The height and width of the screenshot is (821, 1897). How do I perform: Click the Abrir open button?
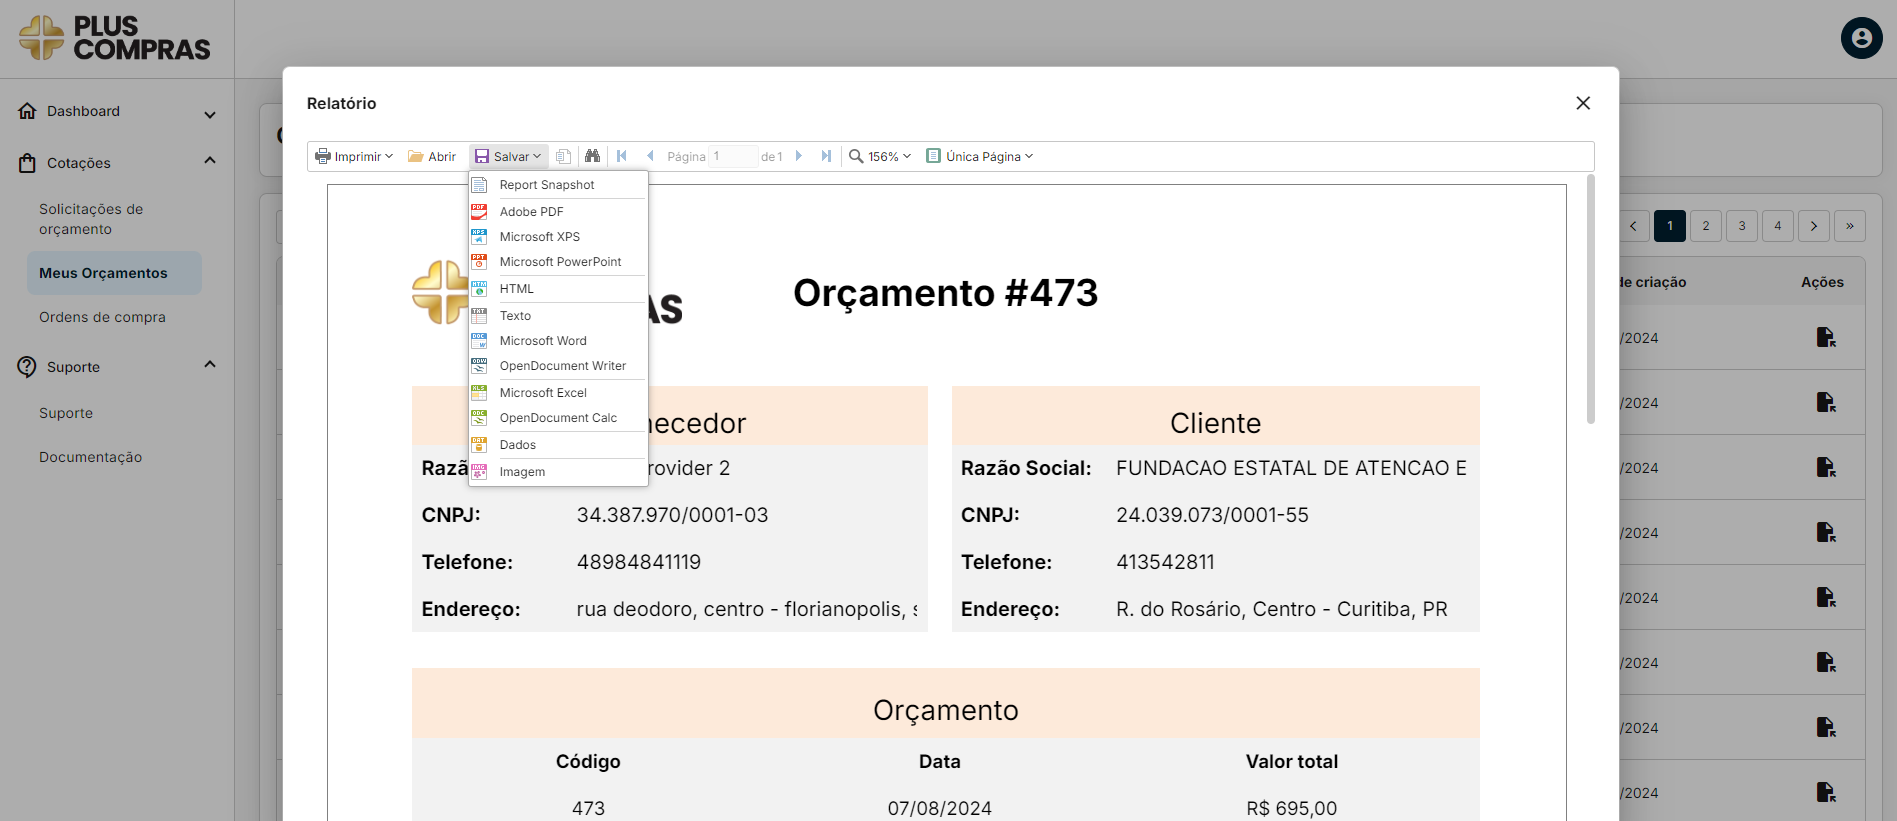432,156
